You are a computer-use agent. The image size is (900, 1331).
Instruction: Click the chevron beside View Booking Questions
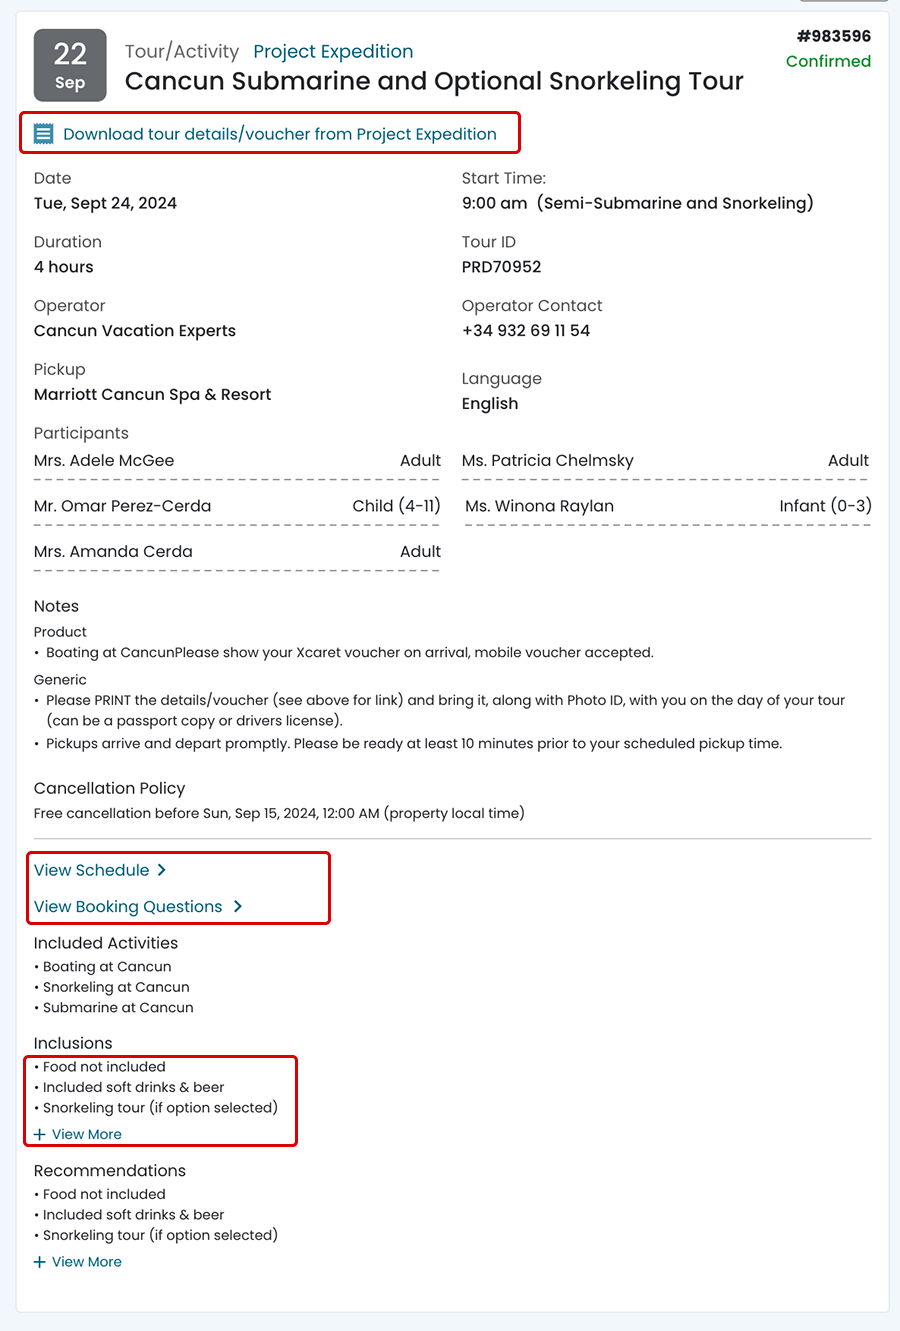[x=238, y=906]
